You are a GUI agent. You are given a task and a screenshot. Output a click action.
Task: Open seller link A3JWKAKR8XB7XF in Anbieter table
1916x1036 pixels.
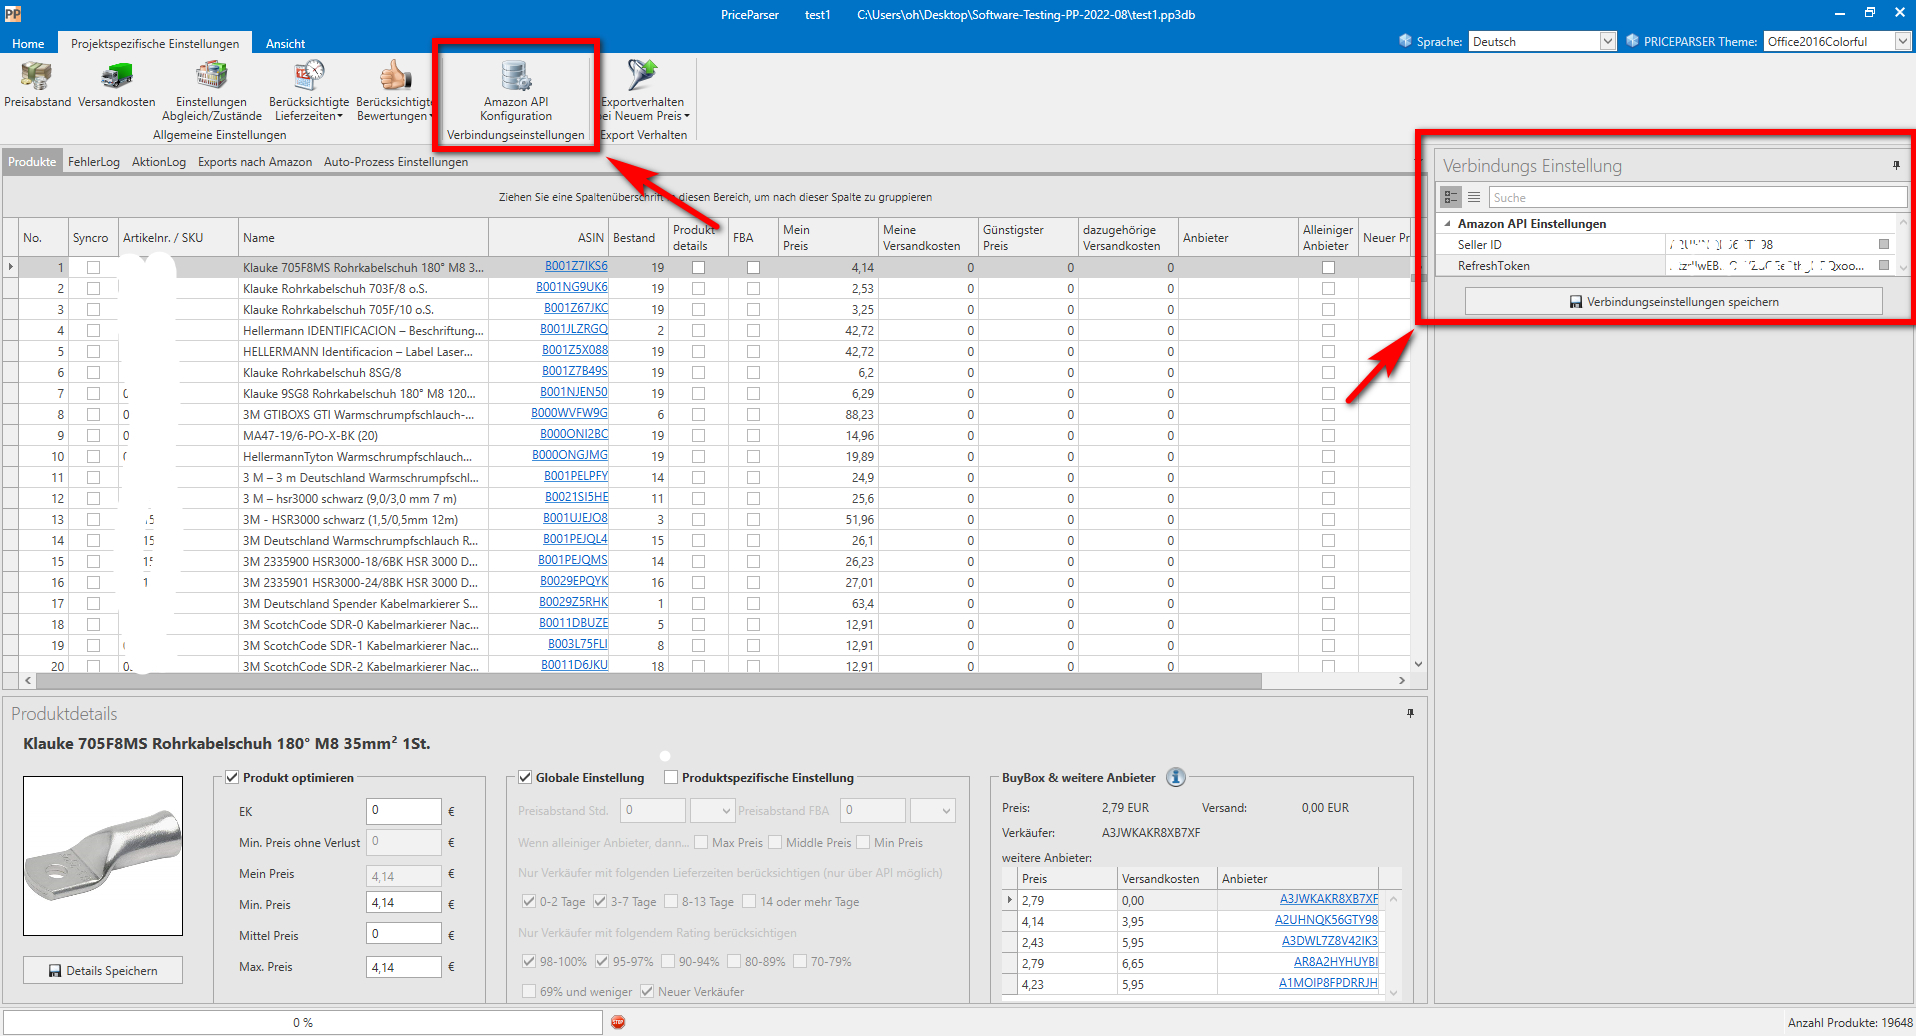tap(1329, 899)
